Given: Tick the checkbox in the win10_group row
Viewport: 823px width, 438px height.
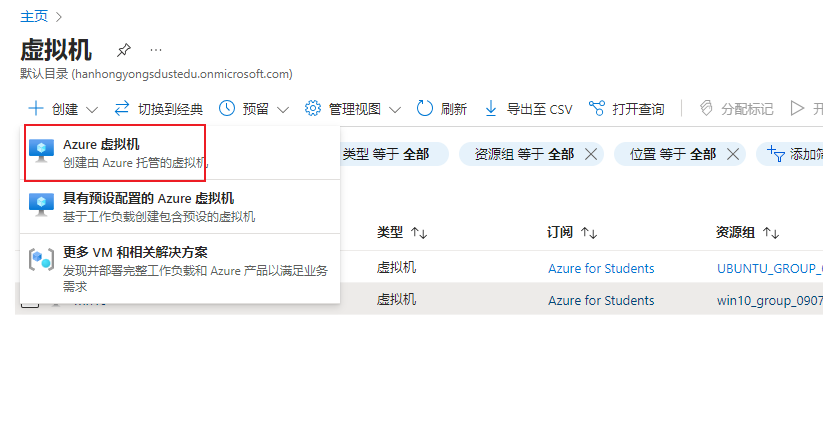Looking at the screenshot, I should (30, 305).
